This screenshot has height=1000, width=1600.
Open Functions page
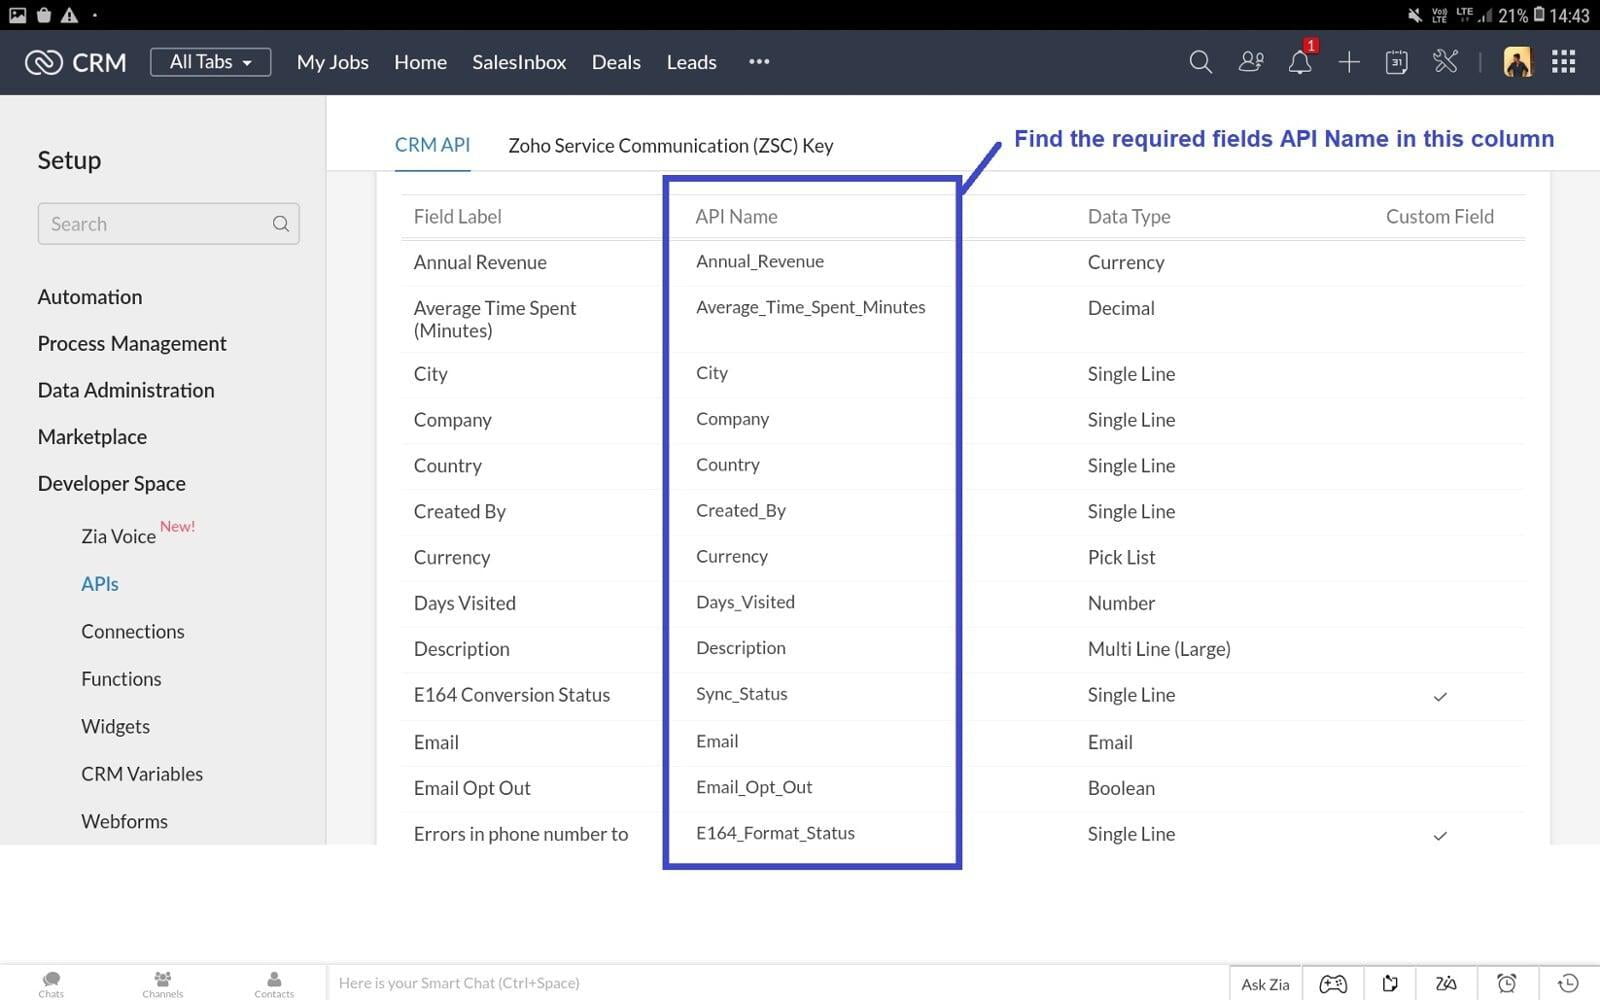point(121,679)
